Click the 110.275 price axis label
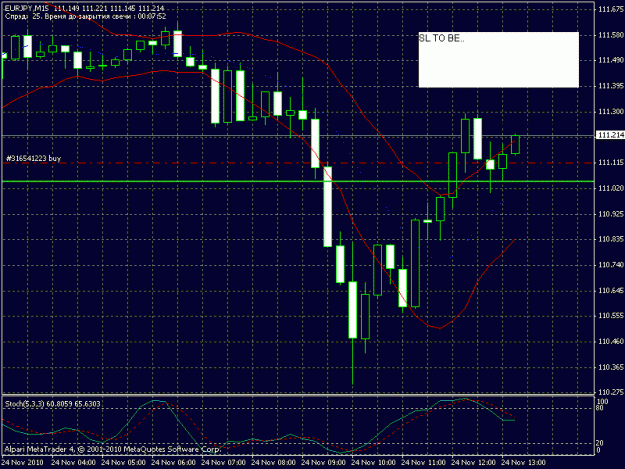625x469 pixels. click(611, 392)
